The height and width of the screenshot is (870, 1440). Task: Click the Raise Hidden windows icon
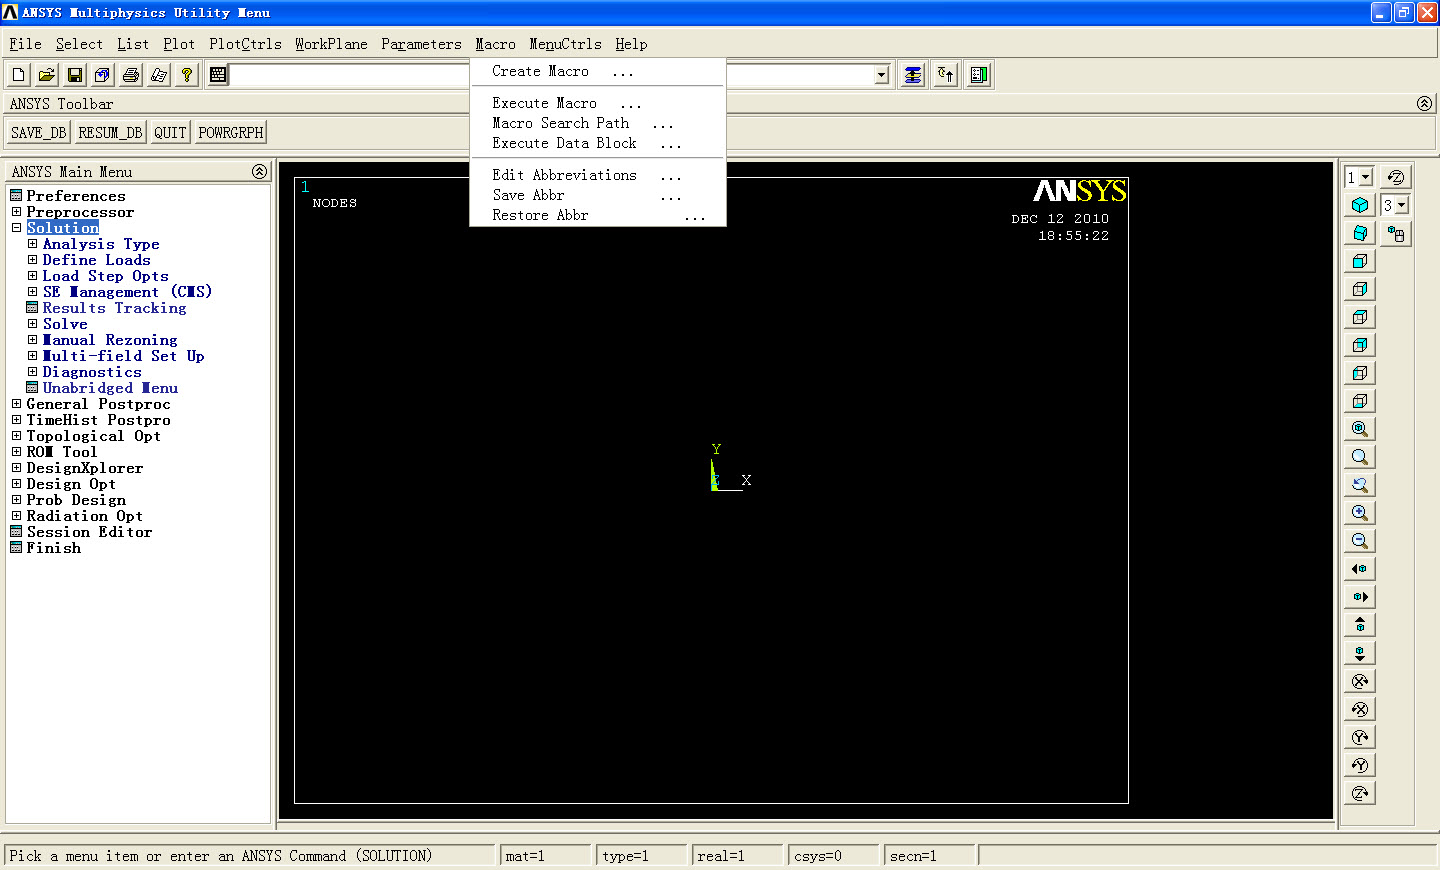(x=913, y=75)
